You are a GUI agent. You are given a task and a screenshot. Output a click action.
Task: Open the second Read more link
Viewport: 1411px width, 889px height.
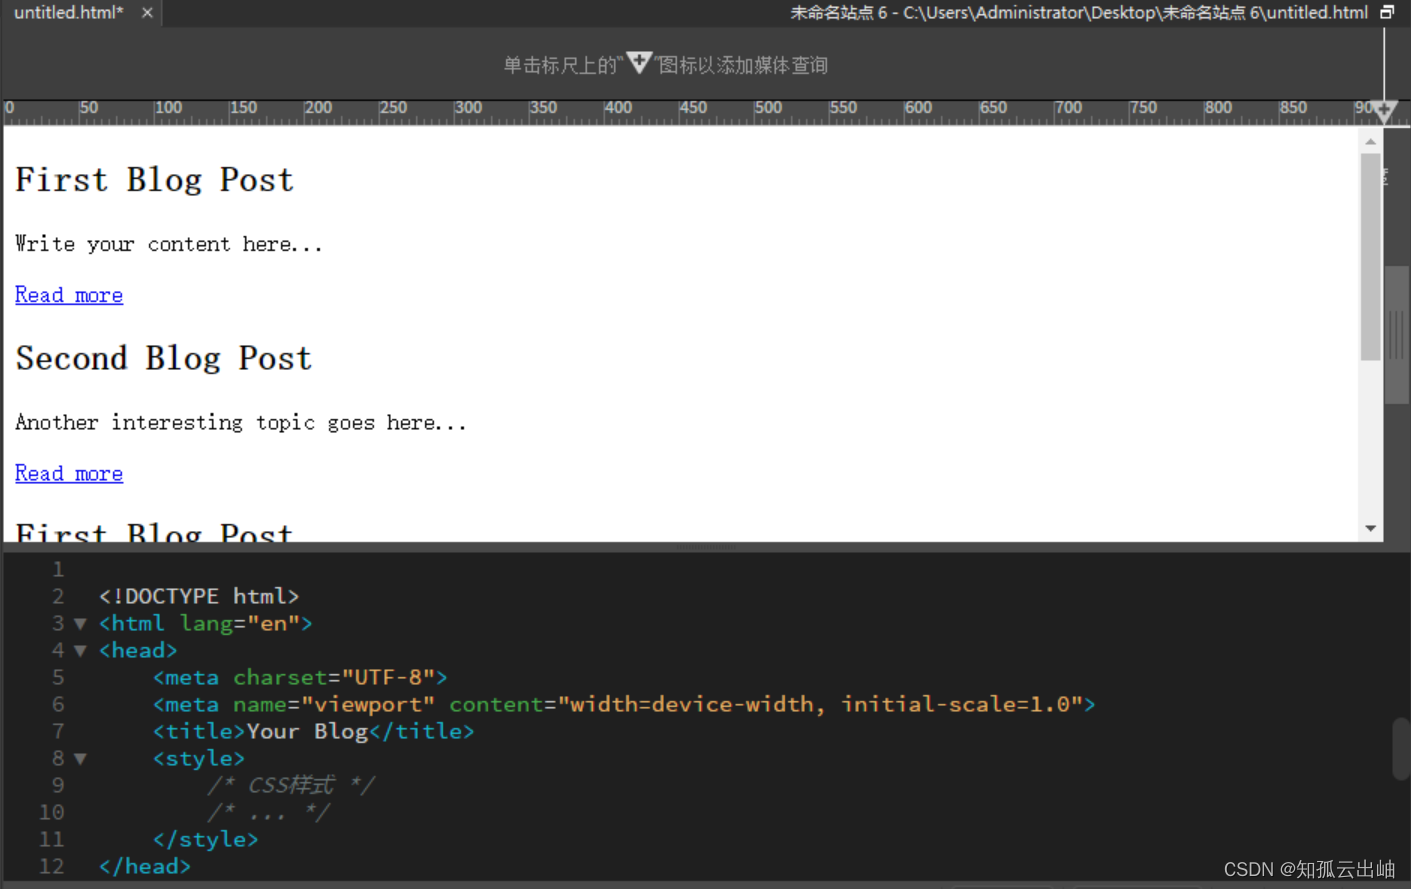[69, 473]
